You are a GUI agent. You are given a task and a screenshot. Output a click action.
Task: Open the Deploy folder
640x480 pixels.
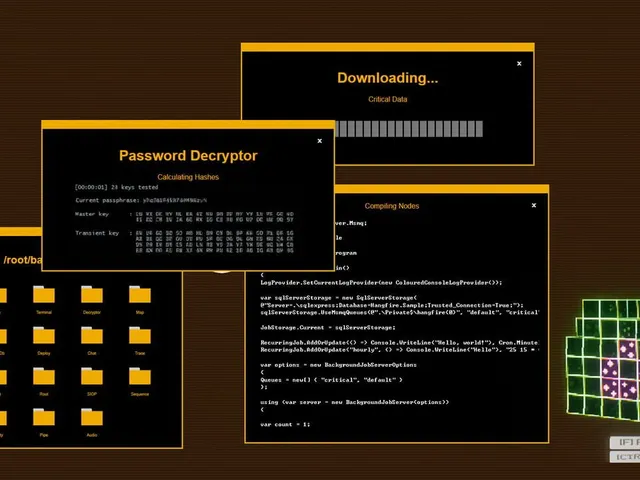point(44,336)
